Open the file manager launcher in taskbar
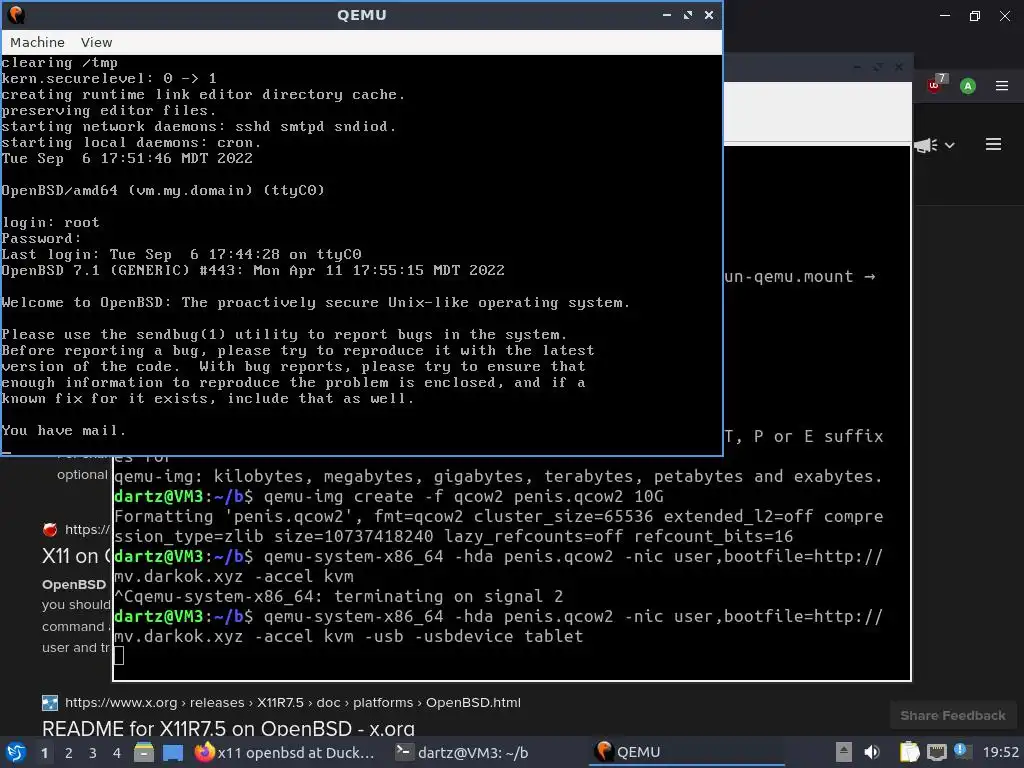 (144, 752)
